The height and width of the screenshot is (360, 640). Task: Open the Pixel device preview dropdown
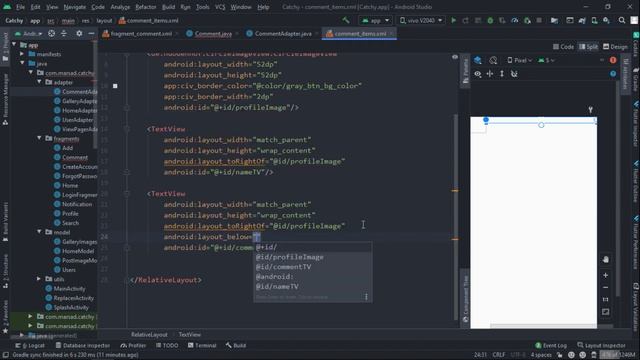(520, 60)
